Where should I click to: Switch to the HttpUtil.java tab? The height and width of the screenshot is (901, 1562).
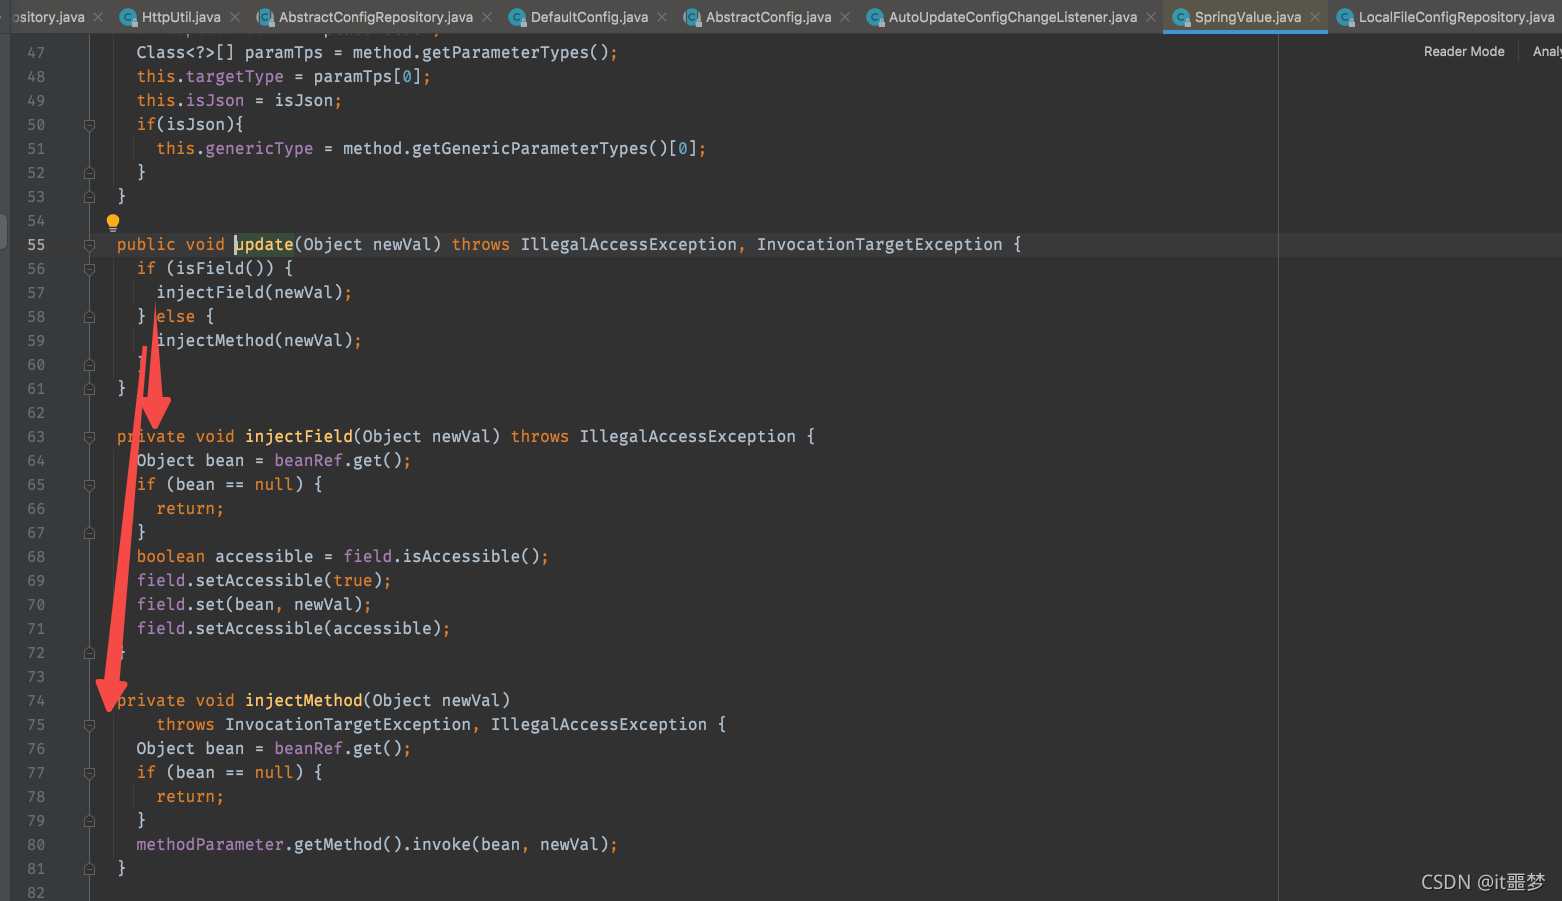pyautogui.click(x=181, y=17)
